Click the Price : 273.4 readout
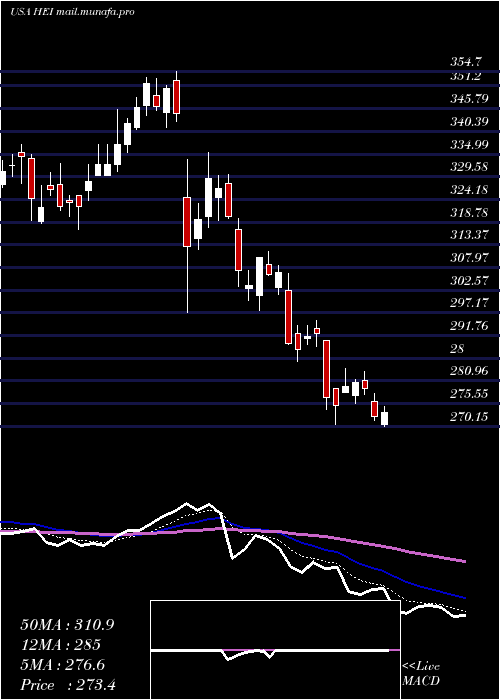Screen dimensions: 500x700 pyautogui.click(x=68, y=685)
